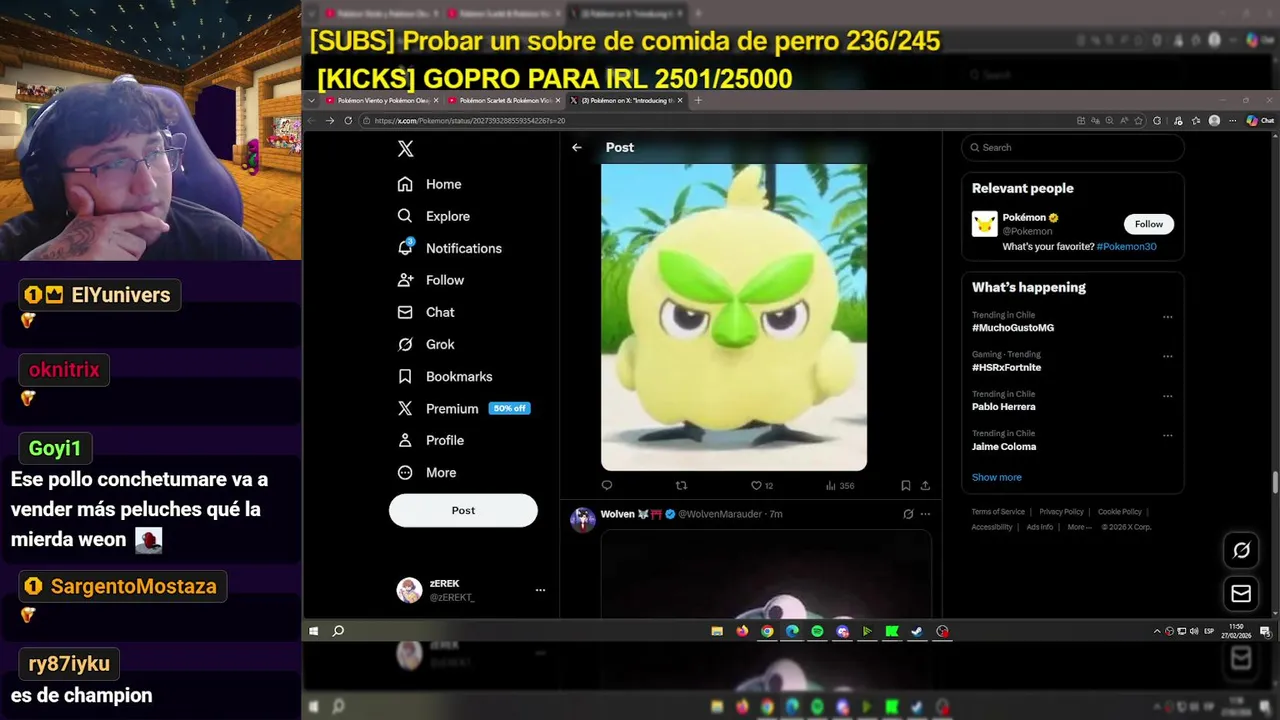
Task: Open Profile in X sidebar
Action: pos(431,440)
